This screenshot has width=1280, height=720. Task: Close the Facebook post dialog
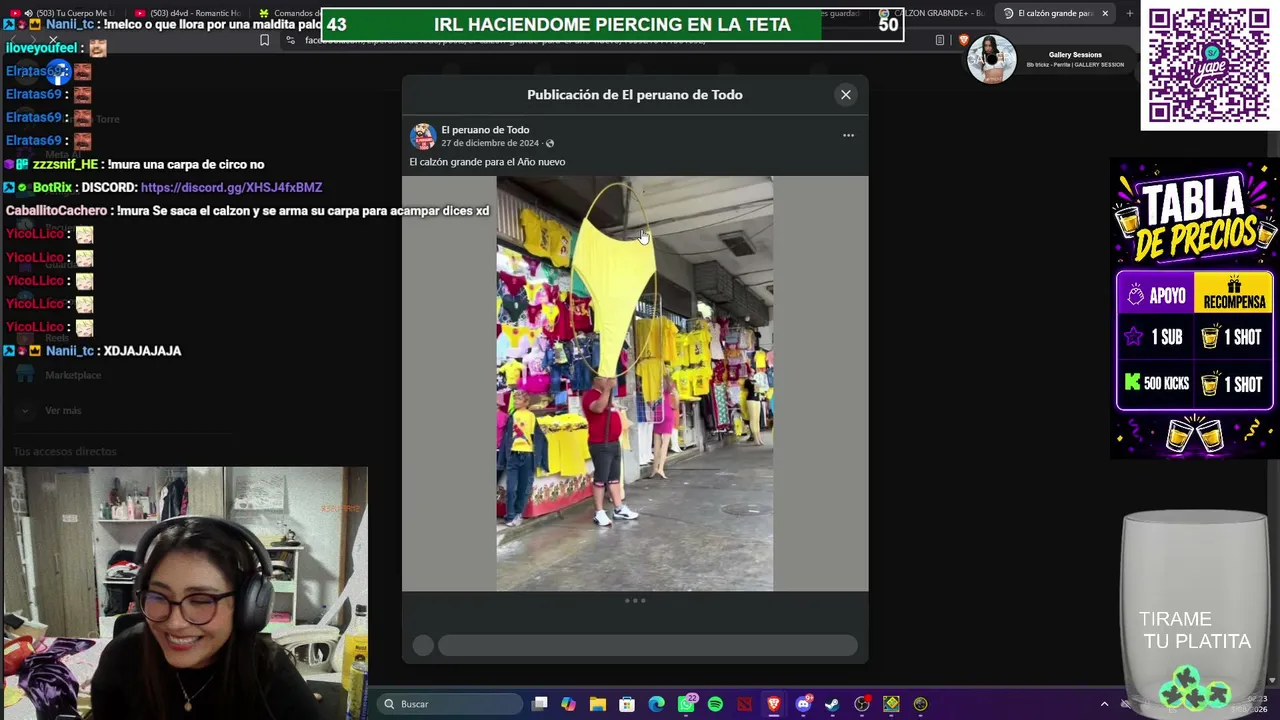pos(846,95)
